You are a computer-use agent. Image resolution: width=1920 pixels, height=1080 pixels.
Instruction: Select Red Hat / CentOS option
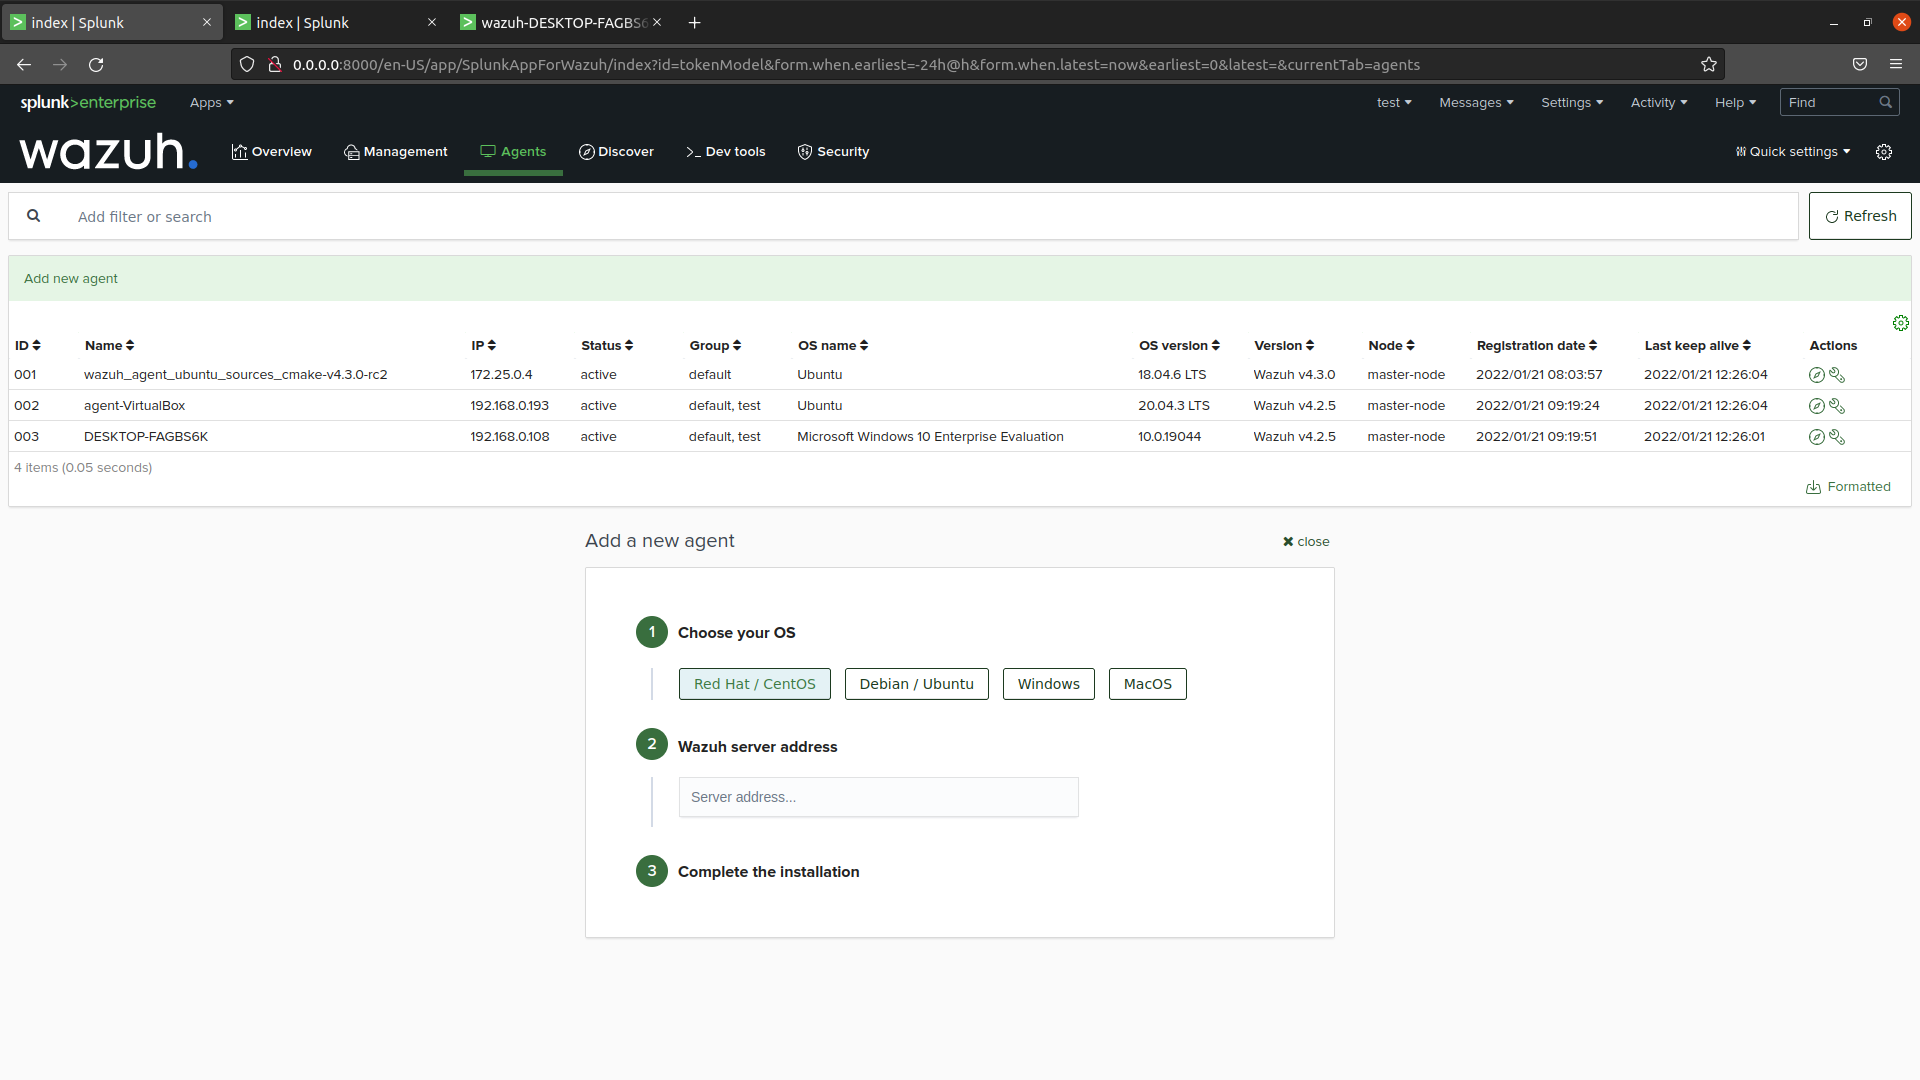(755, 684)
